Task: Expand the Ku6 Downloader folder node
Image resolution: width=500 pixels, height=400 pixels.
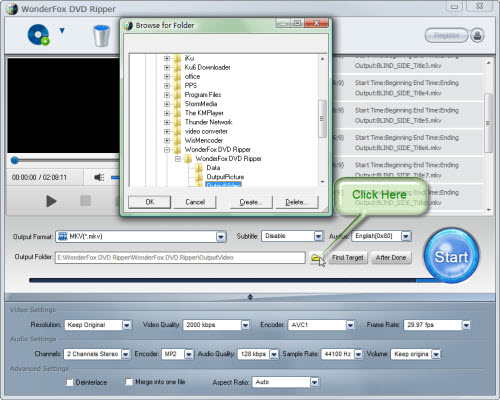Action: click(167, 67)
